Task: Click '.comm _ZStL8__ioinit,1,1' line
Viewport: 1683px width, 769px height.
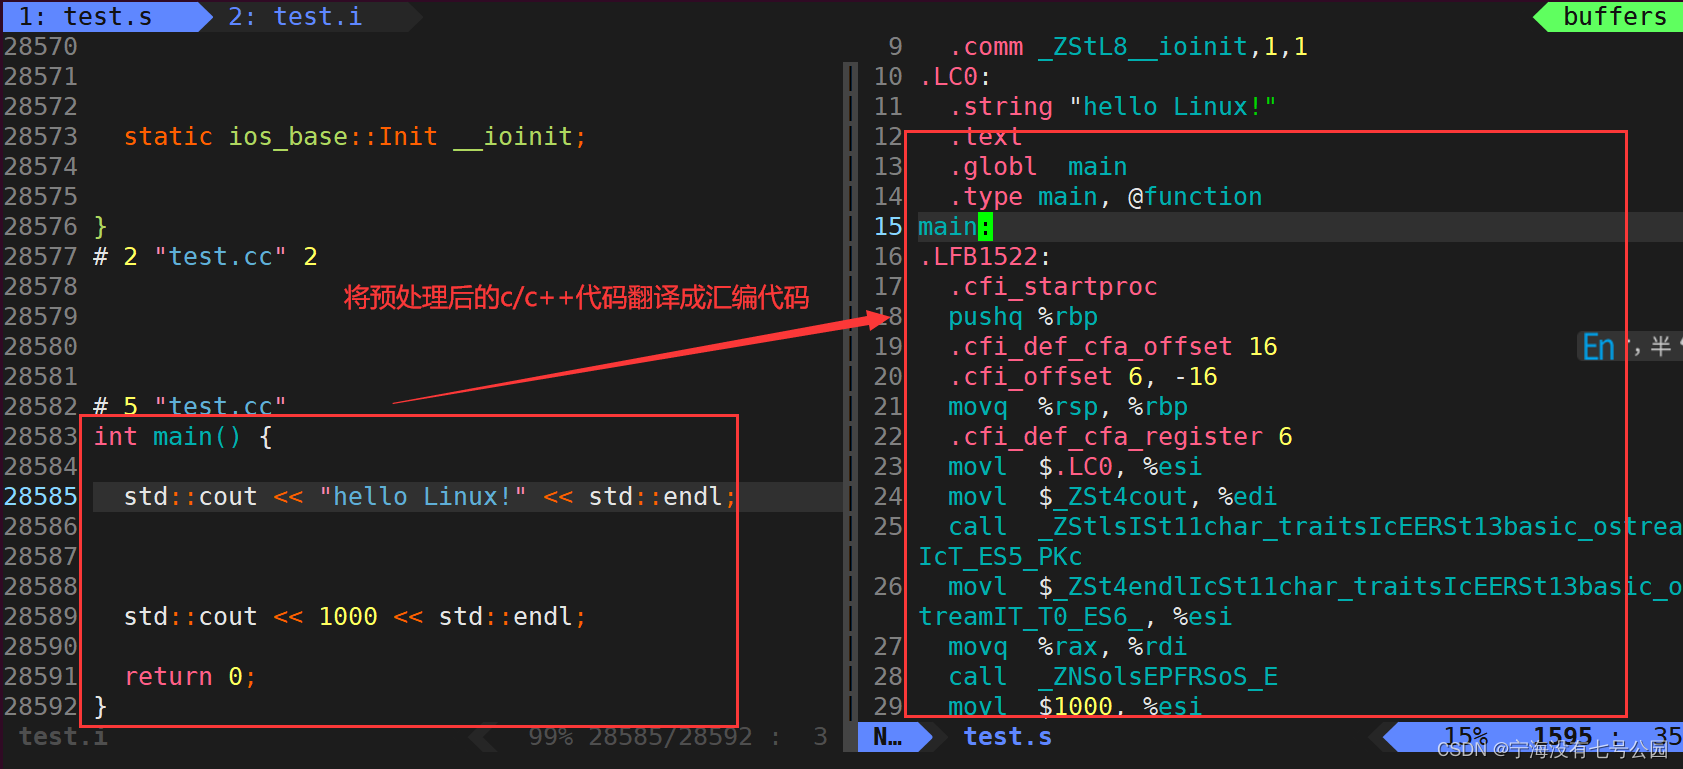Action: pos(1128,47)
